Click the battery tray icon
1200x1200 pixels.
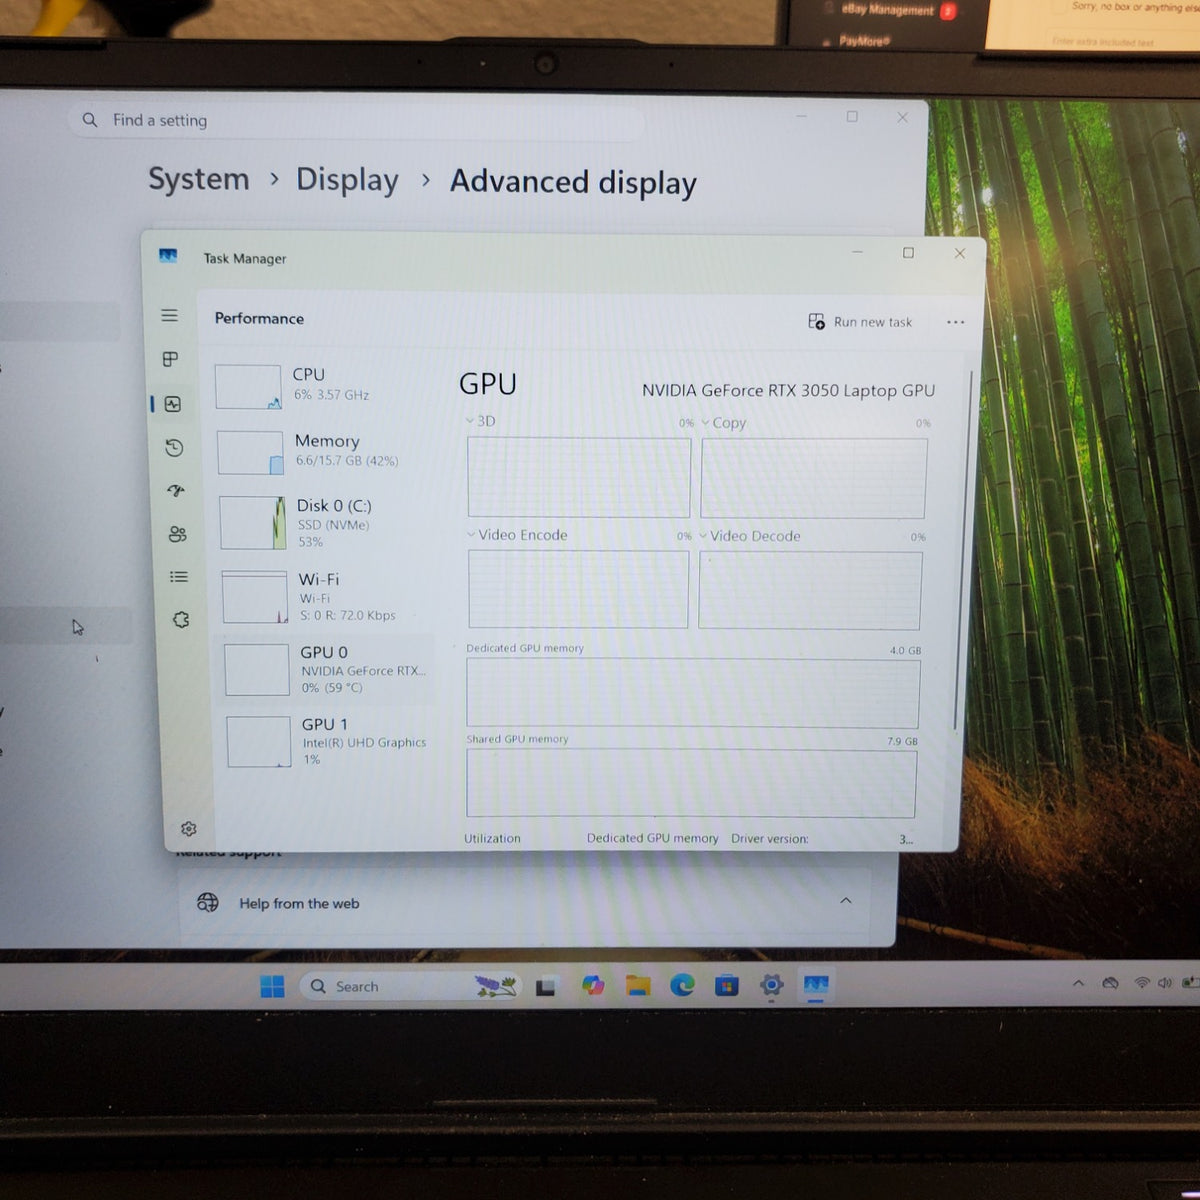[x=1190, y=983]
